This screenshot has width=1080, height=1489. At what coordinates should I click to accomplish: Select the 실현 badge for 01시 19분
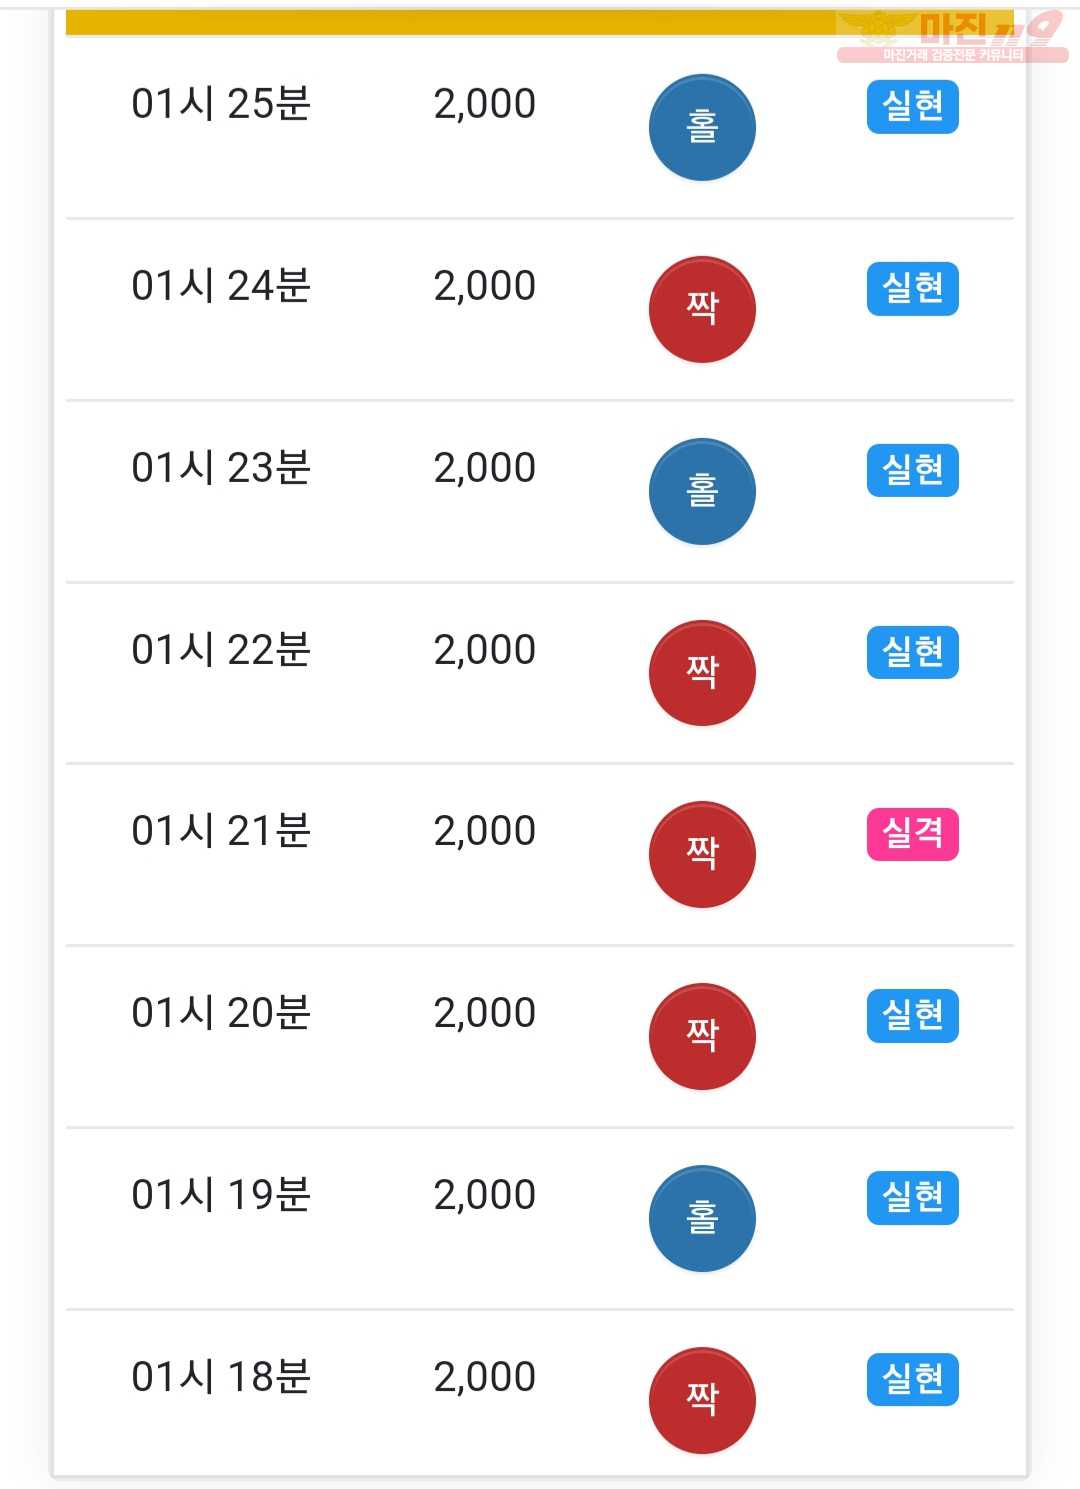(912, 1198)
